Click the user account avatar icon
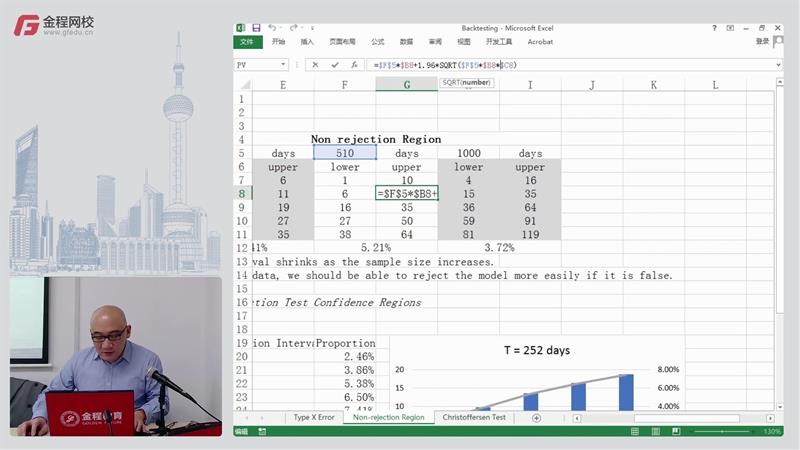Screen dimensions: 800x450 coord(779,41)
